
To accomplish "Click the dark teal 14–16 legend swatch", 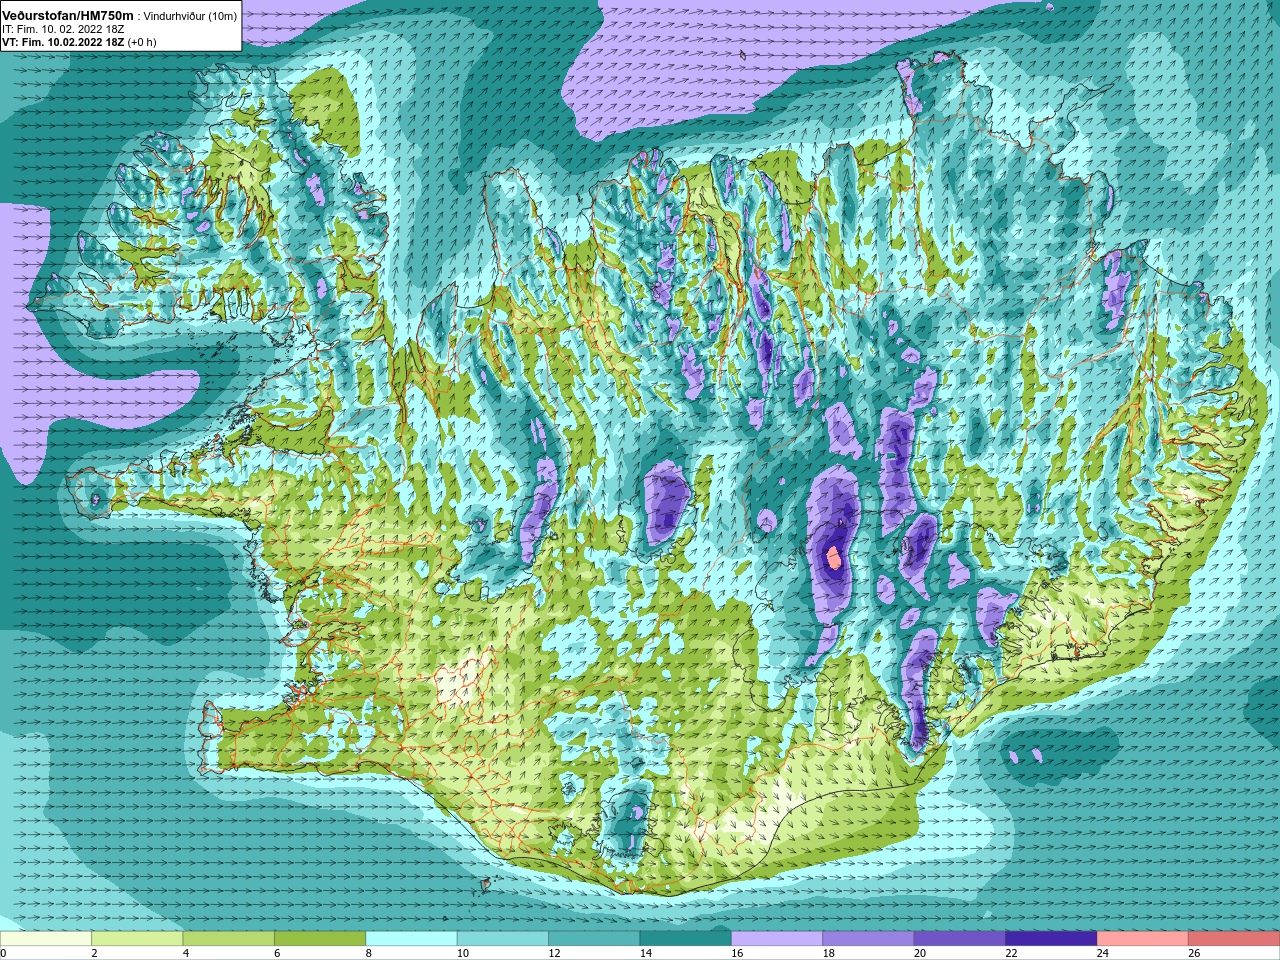I will [x=685, y=939].
